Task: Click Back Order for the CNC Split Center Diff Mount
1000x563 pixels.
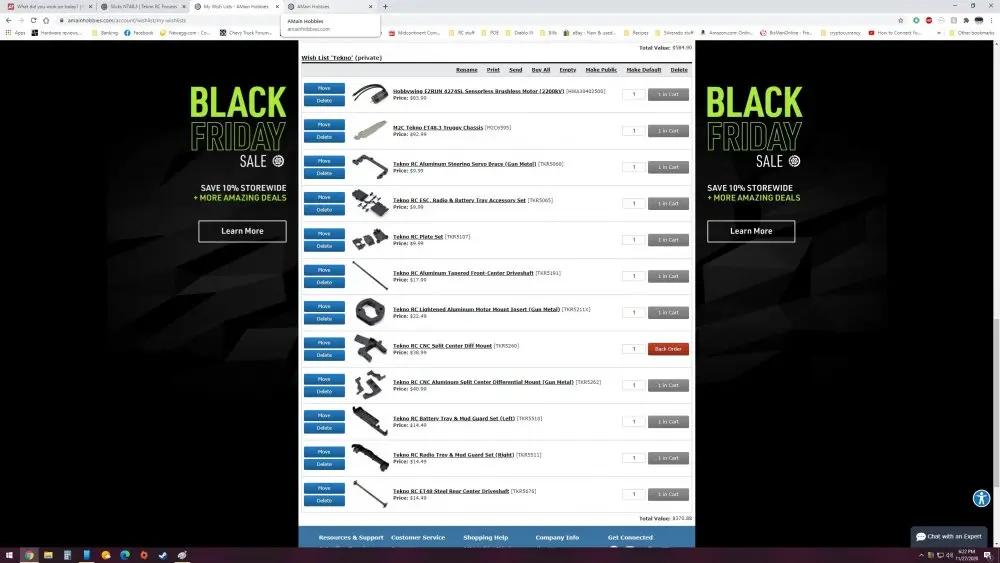Action: pyautogui.click(x=668, y=349)
